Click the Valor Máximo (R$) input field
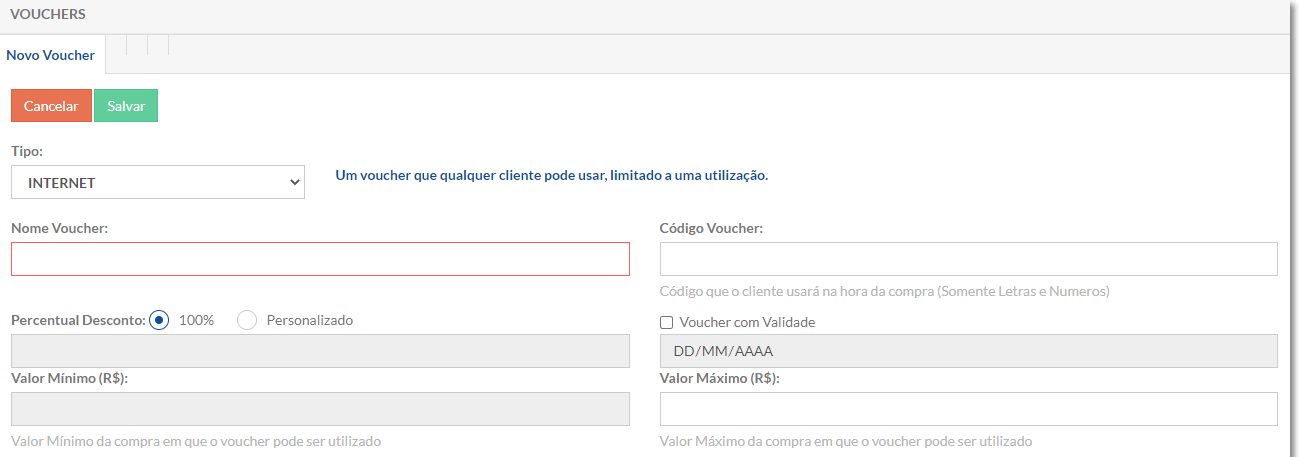 point(969,409)
